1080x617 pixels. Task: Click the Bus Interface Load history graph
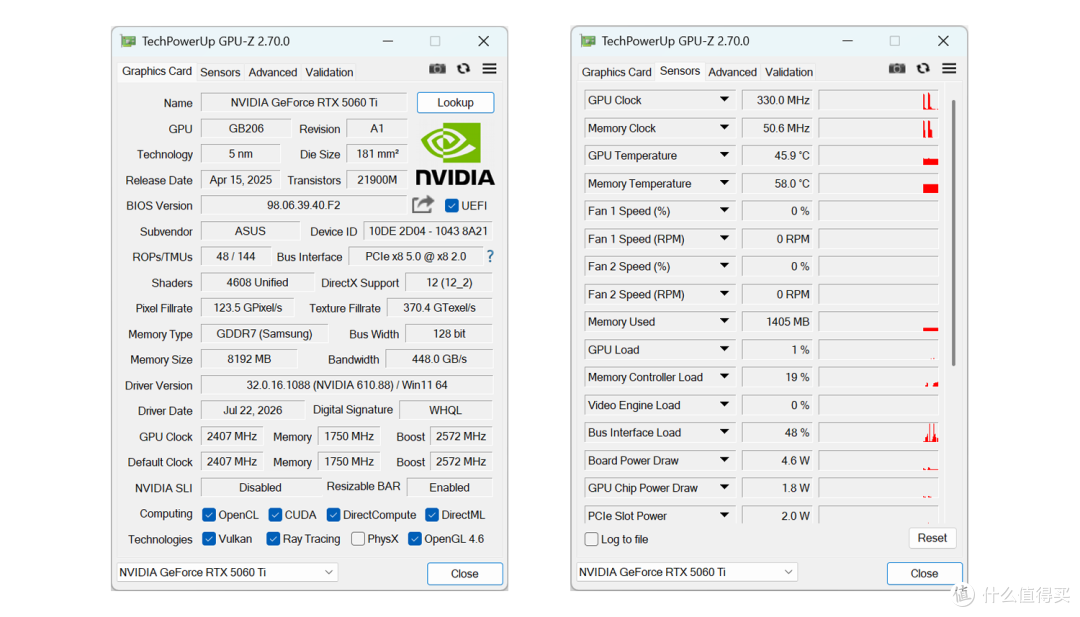click(878, 433)
